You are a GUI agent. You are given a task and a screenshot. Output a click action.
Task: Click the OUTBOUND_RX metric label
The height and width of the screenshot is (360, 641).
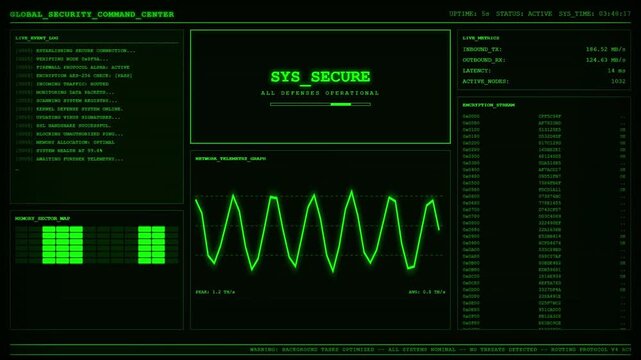point(484,60)
